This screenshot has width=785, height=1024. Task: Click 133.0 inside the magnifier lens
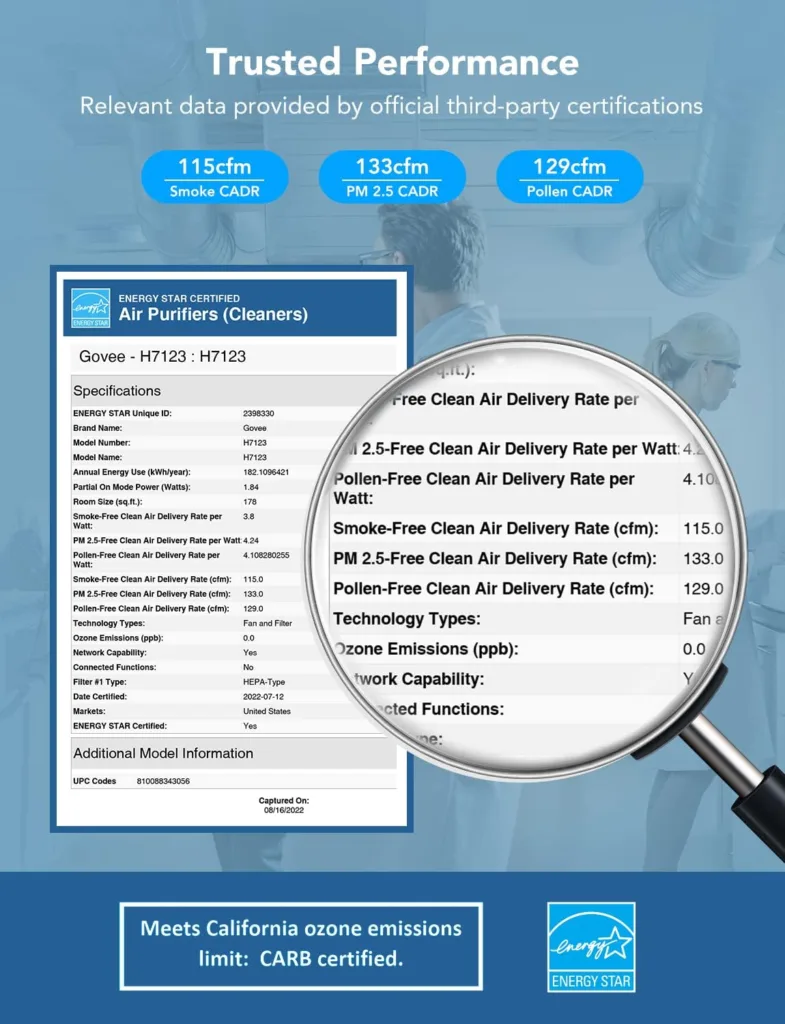[703, 558]
